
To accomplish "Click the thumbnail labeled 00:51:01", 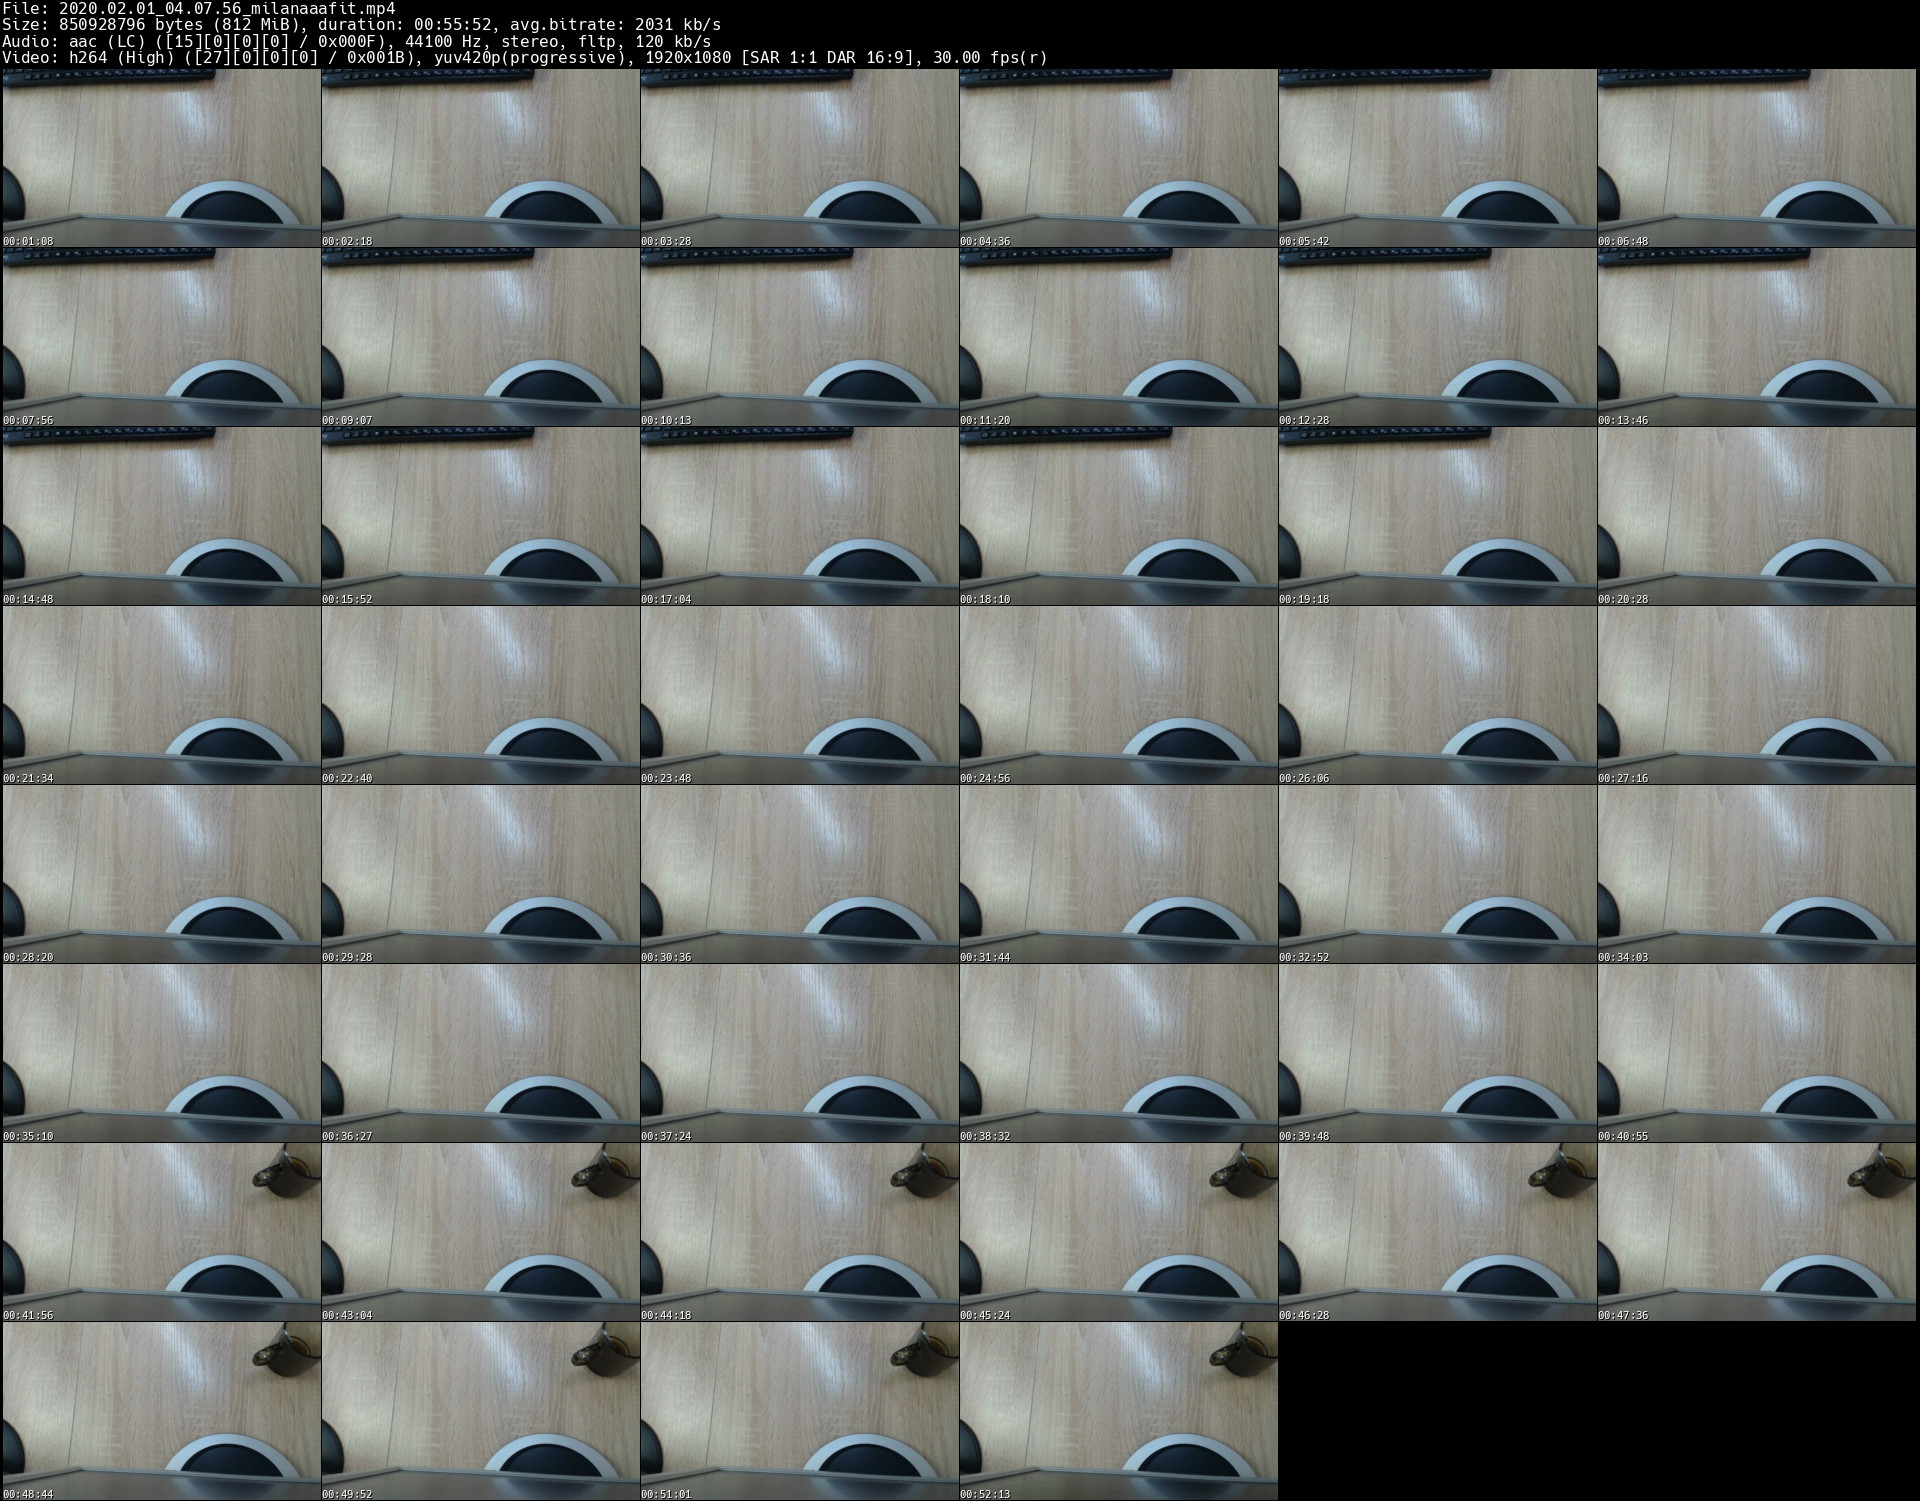I will (799, 1411).
